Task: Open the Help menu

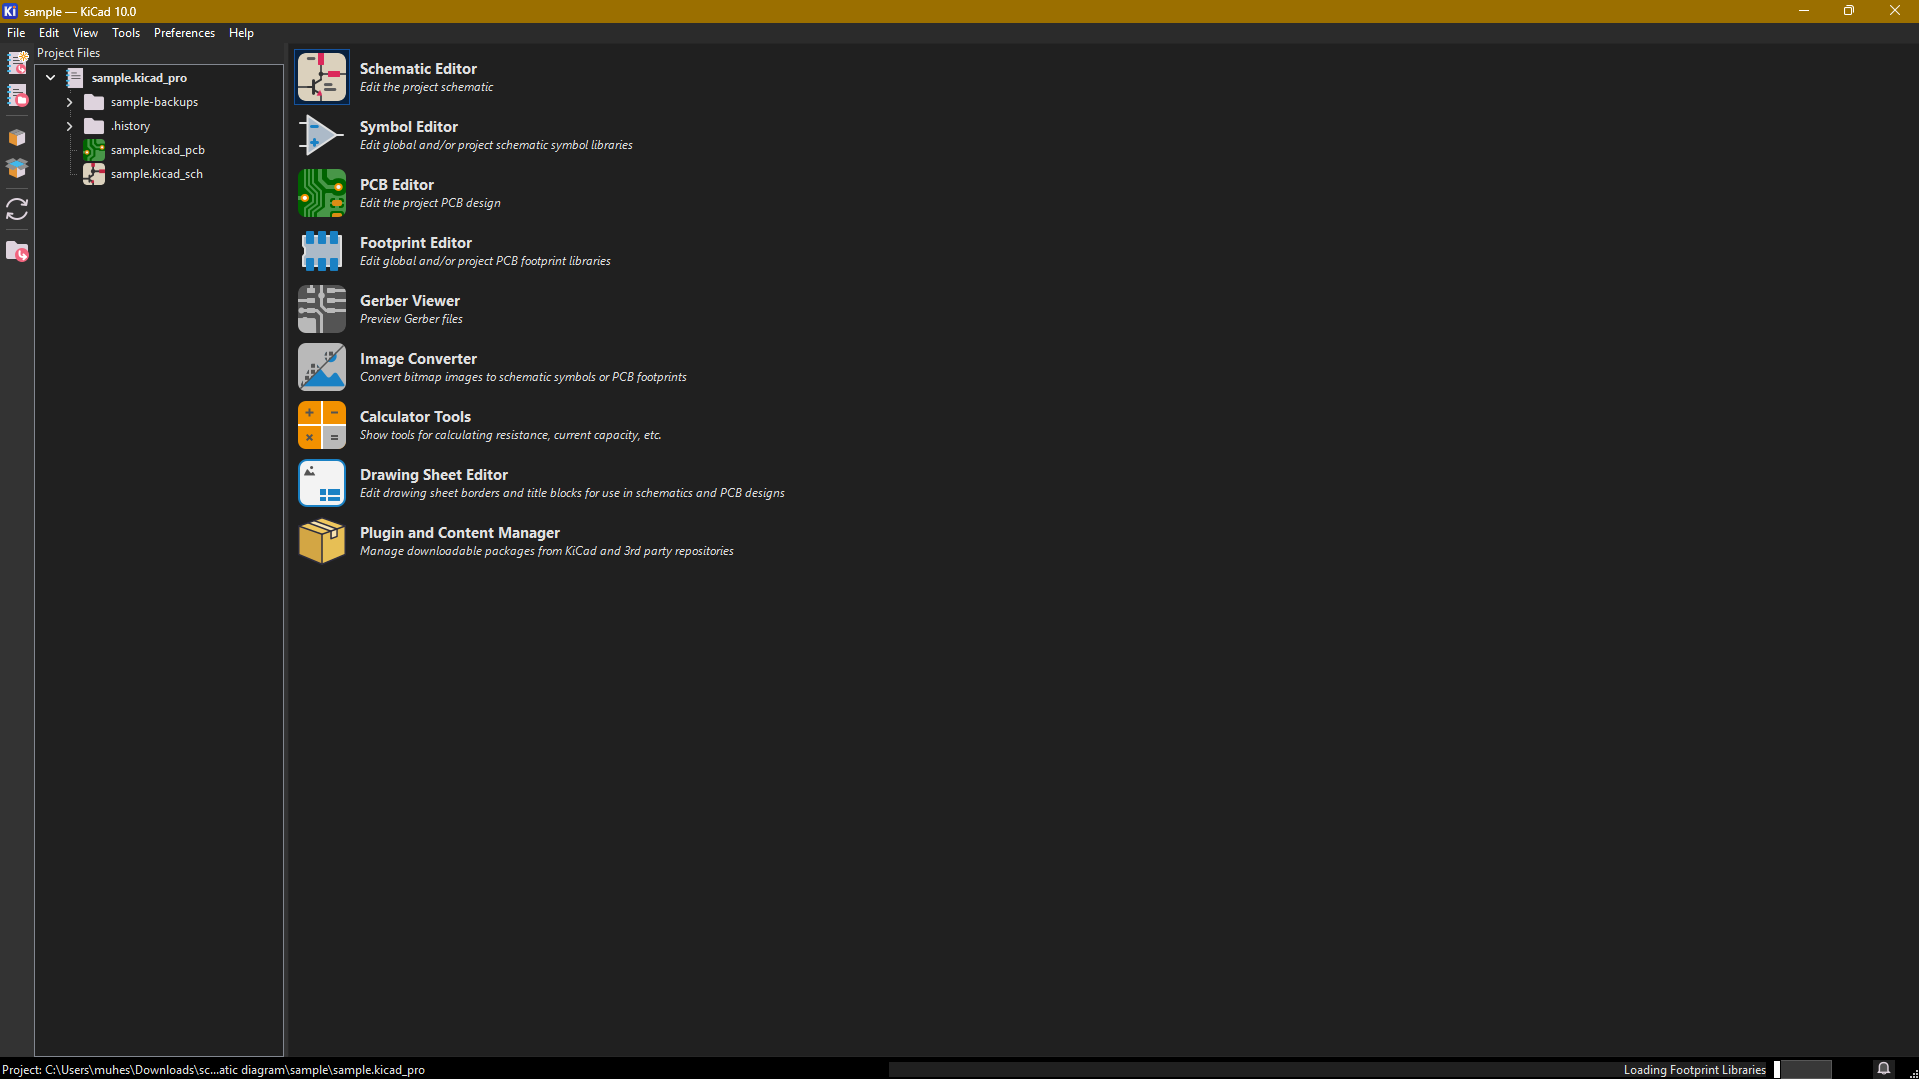Action: 241,33
